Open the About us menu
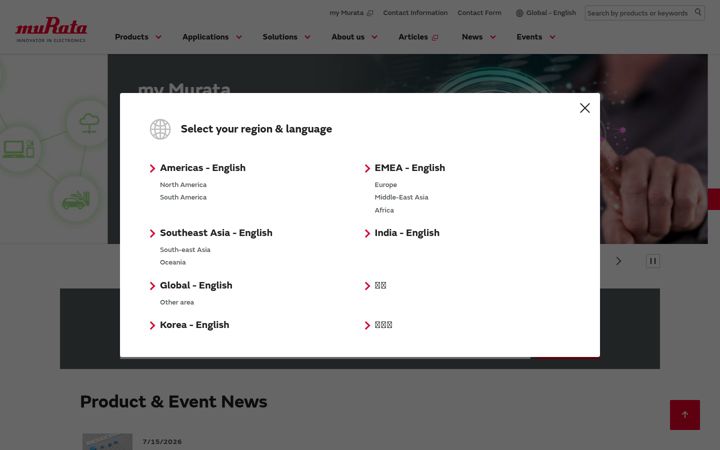This screenshot has width=720, height=450. point(348,37)
